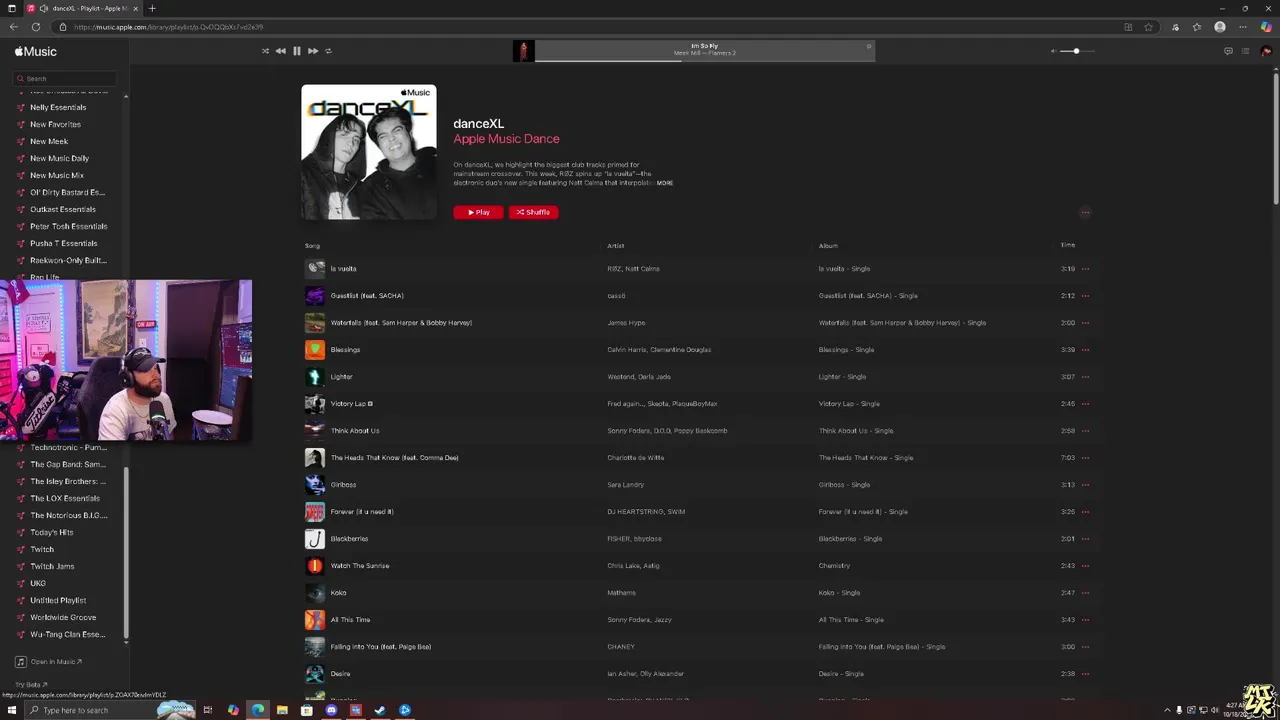Open artist James Hype link
Image resolution: width=1280 pixels, height=720 pixels.
click(x=626, y=323)
